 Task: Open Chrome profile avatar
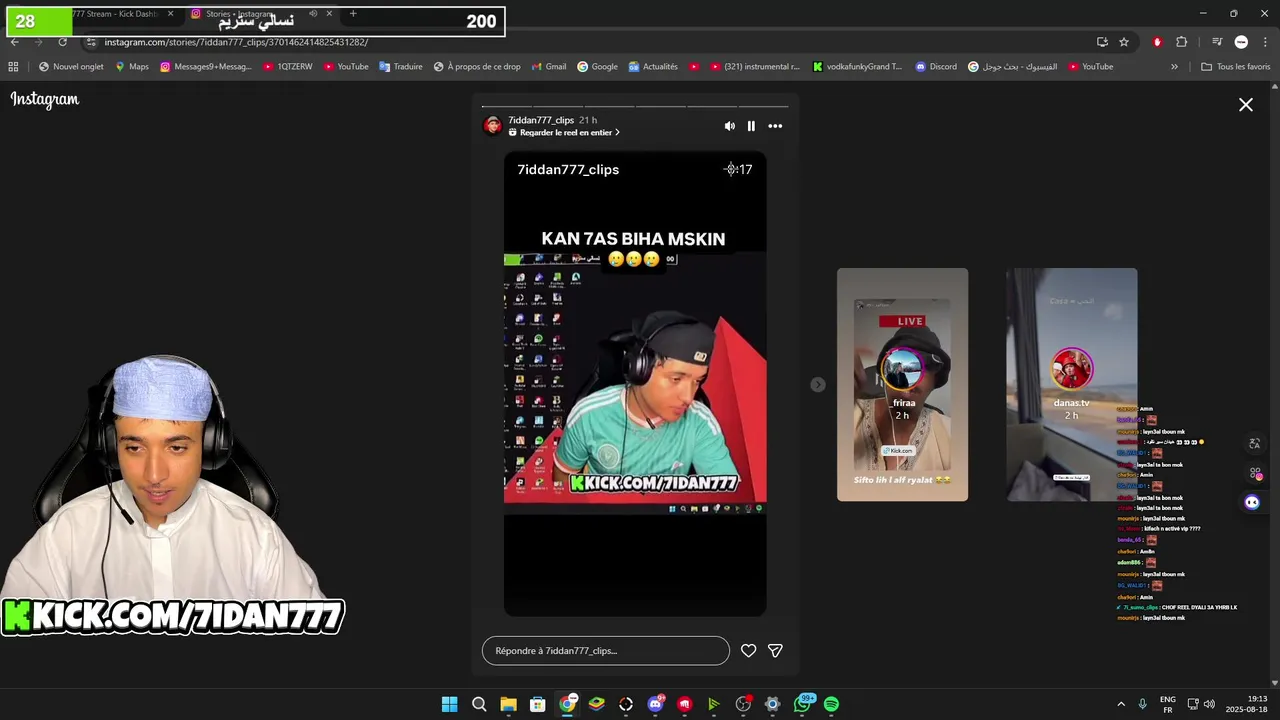pos(1241,42)
